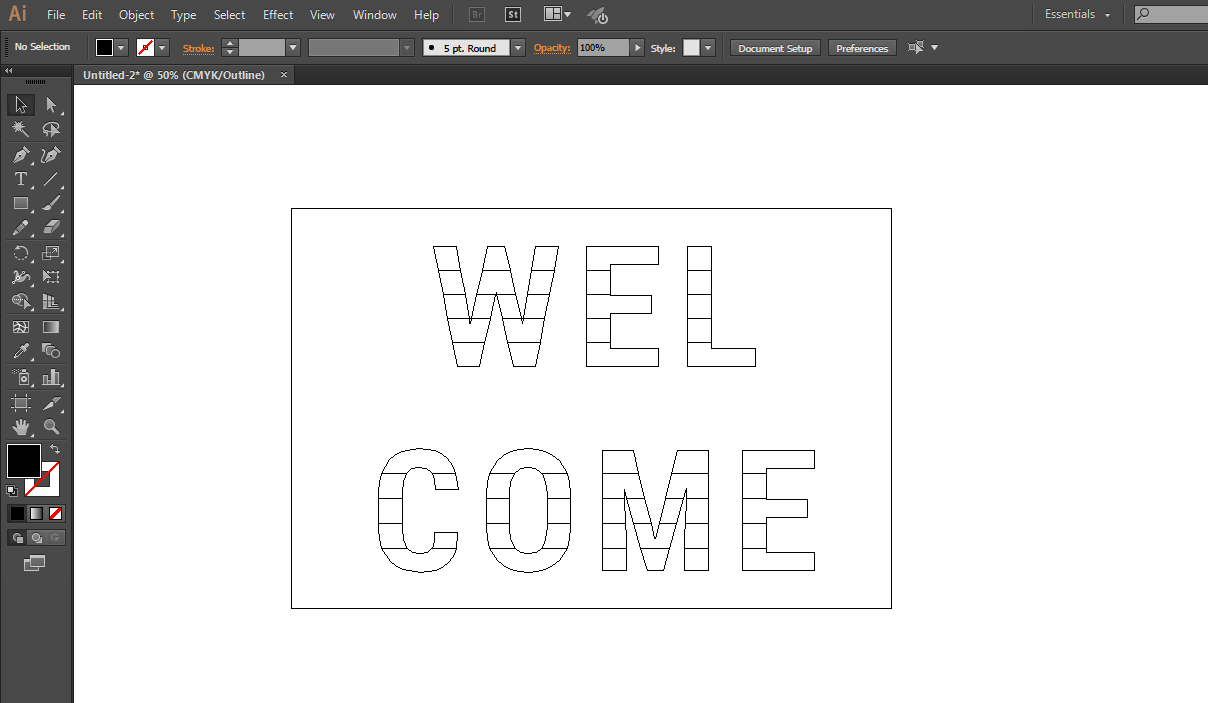The width and height of the screenshot is (1208, 703).
Task: Enable Draw Normal mode
Action: pos(17,538)
